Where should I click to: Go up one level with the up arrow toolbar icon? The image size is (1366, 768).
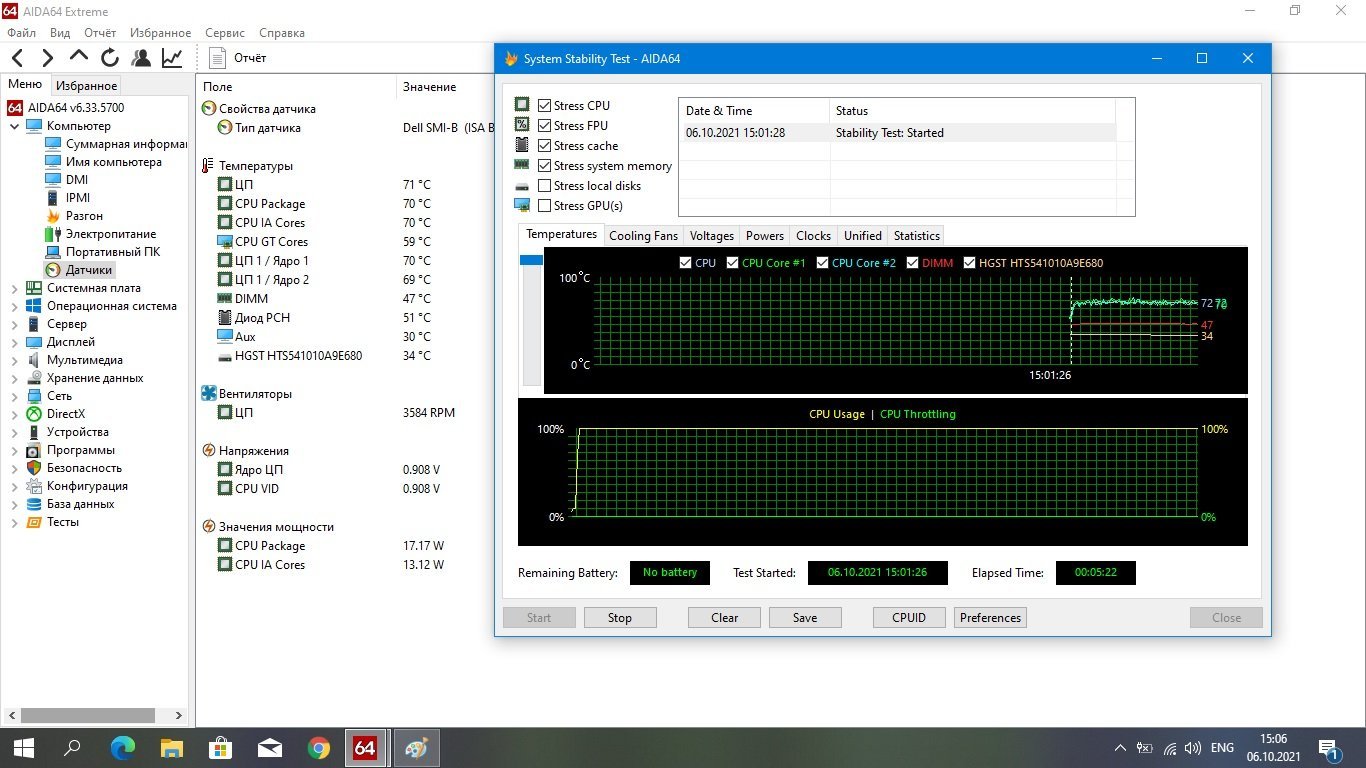pyautogui.click(x=79, y=58)
